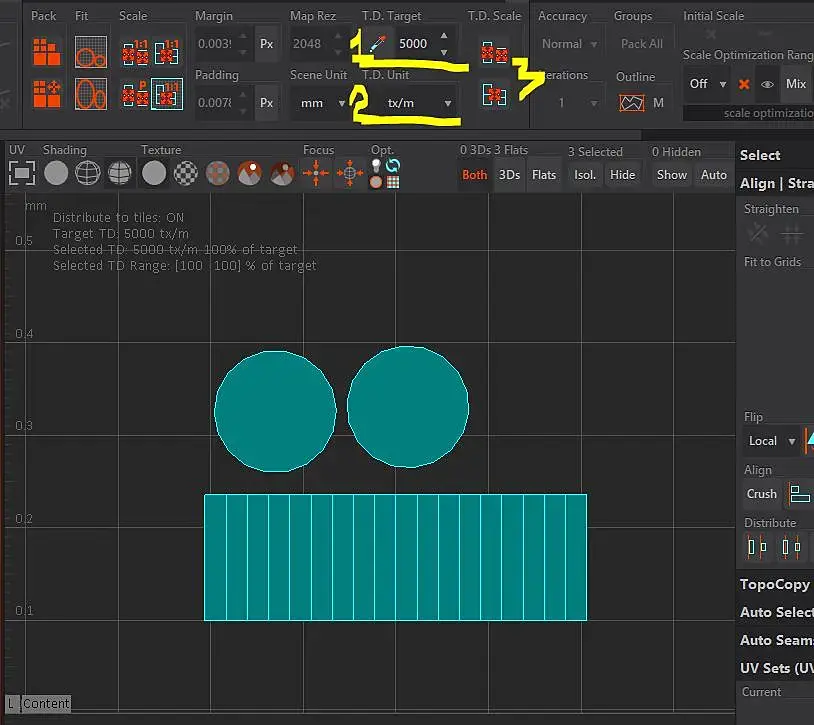Expand the TopoCopy panel
Image resolution: width=814 pixels, height=725 pixels.
pyautogui.click(x=775, y=584)
